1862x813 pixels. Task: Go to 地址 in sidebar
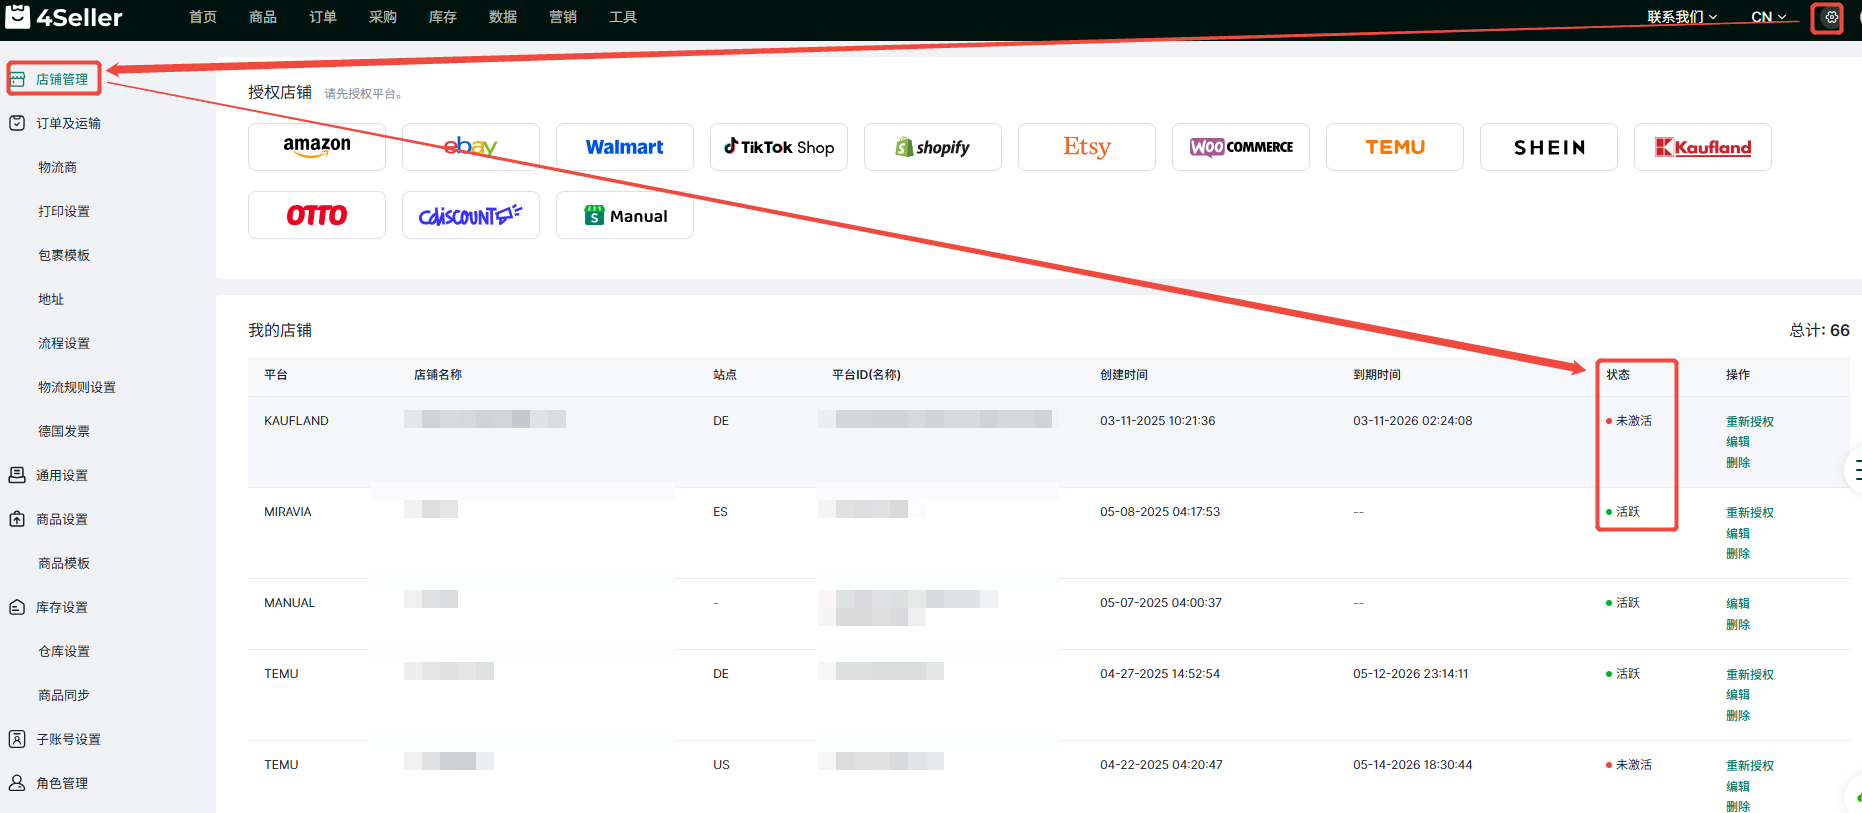coord(51,299)
